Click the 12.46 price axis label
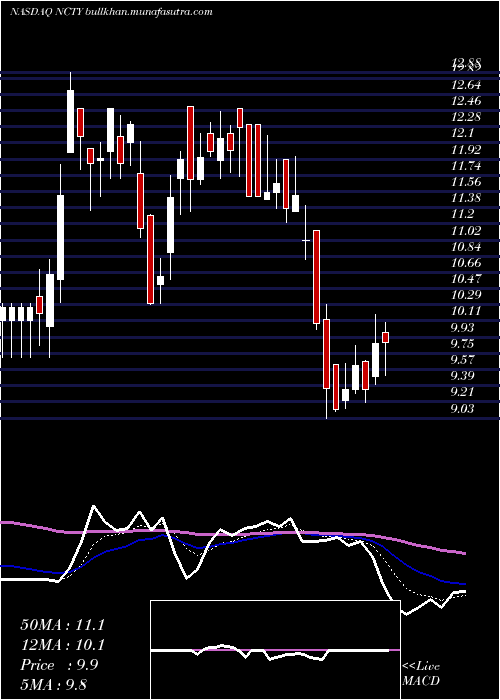The image size is (500, 700). tap(466, 101)
